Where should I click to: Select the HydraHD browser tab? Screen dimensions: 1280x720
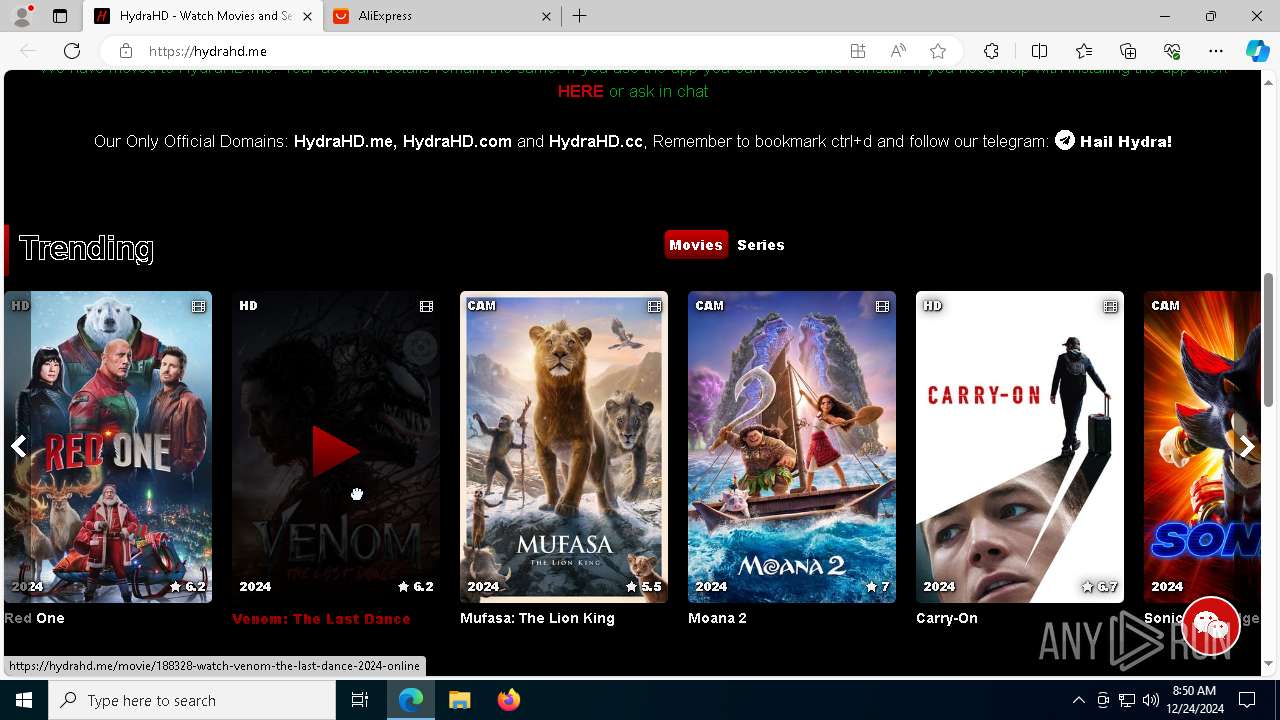click(203, 16)
